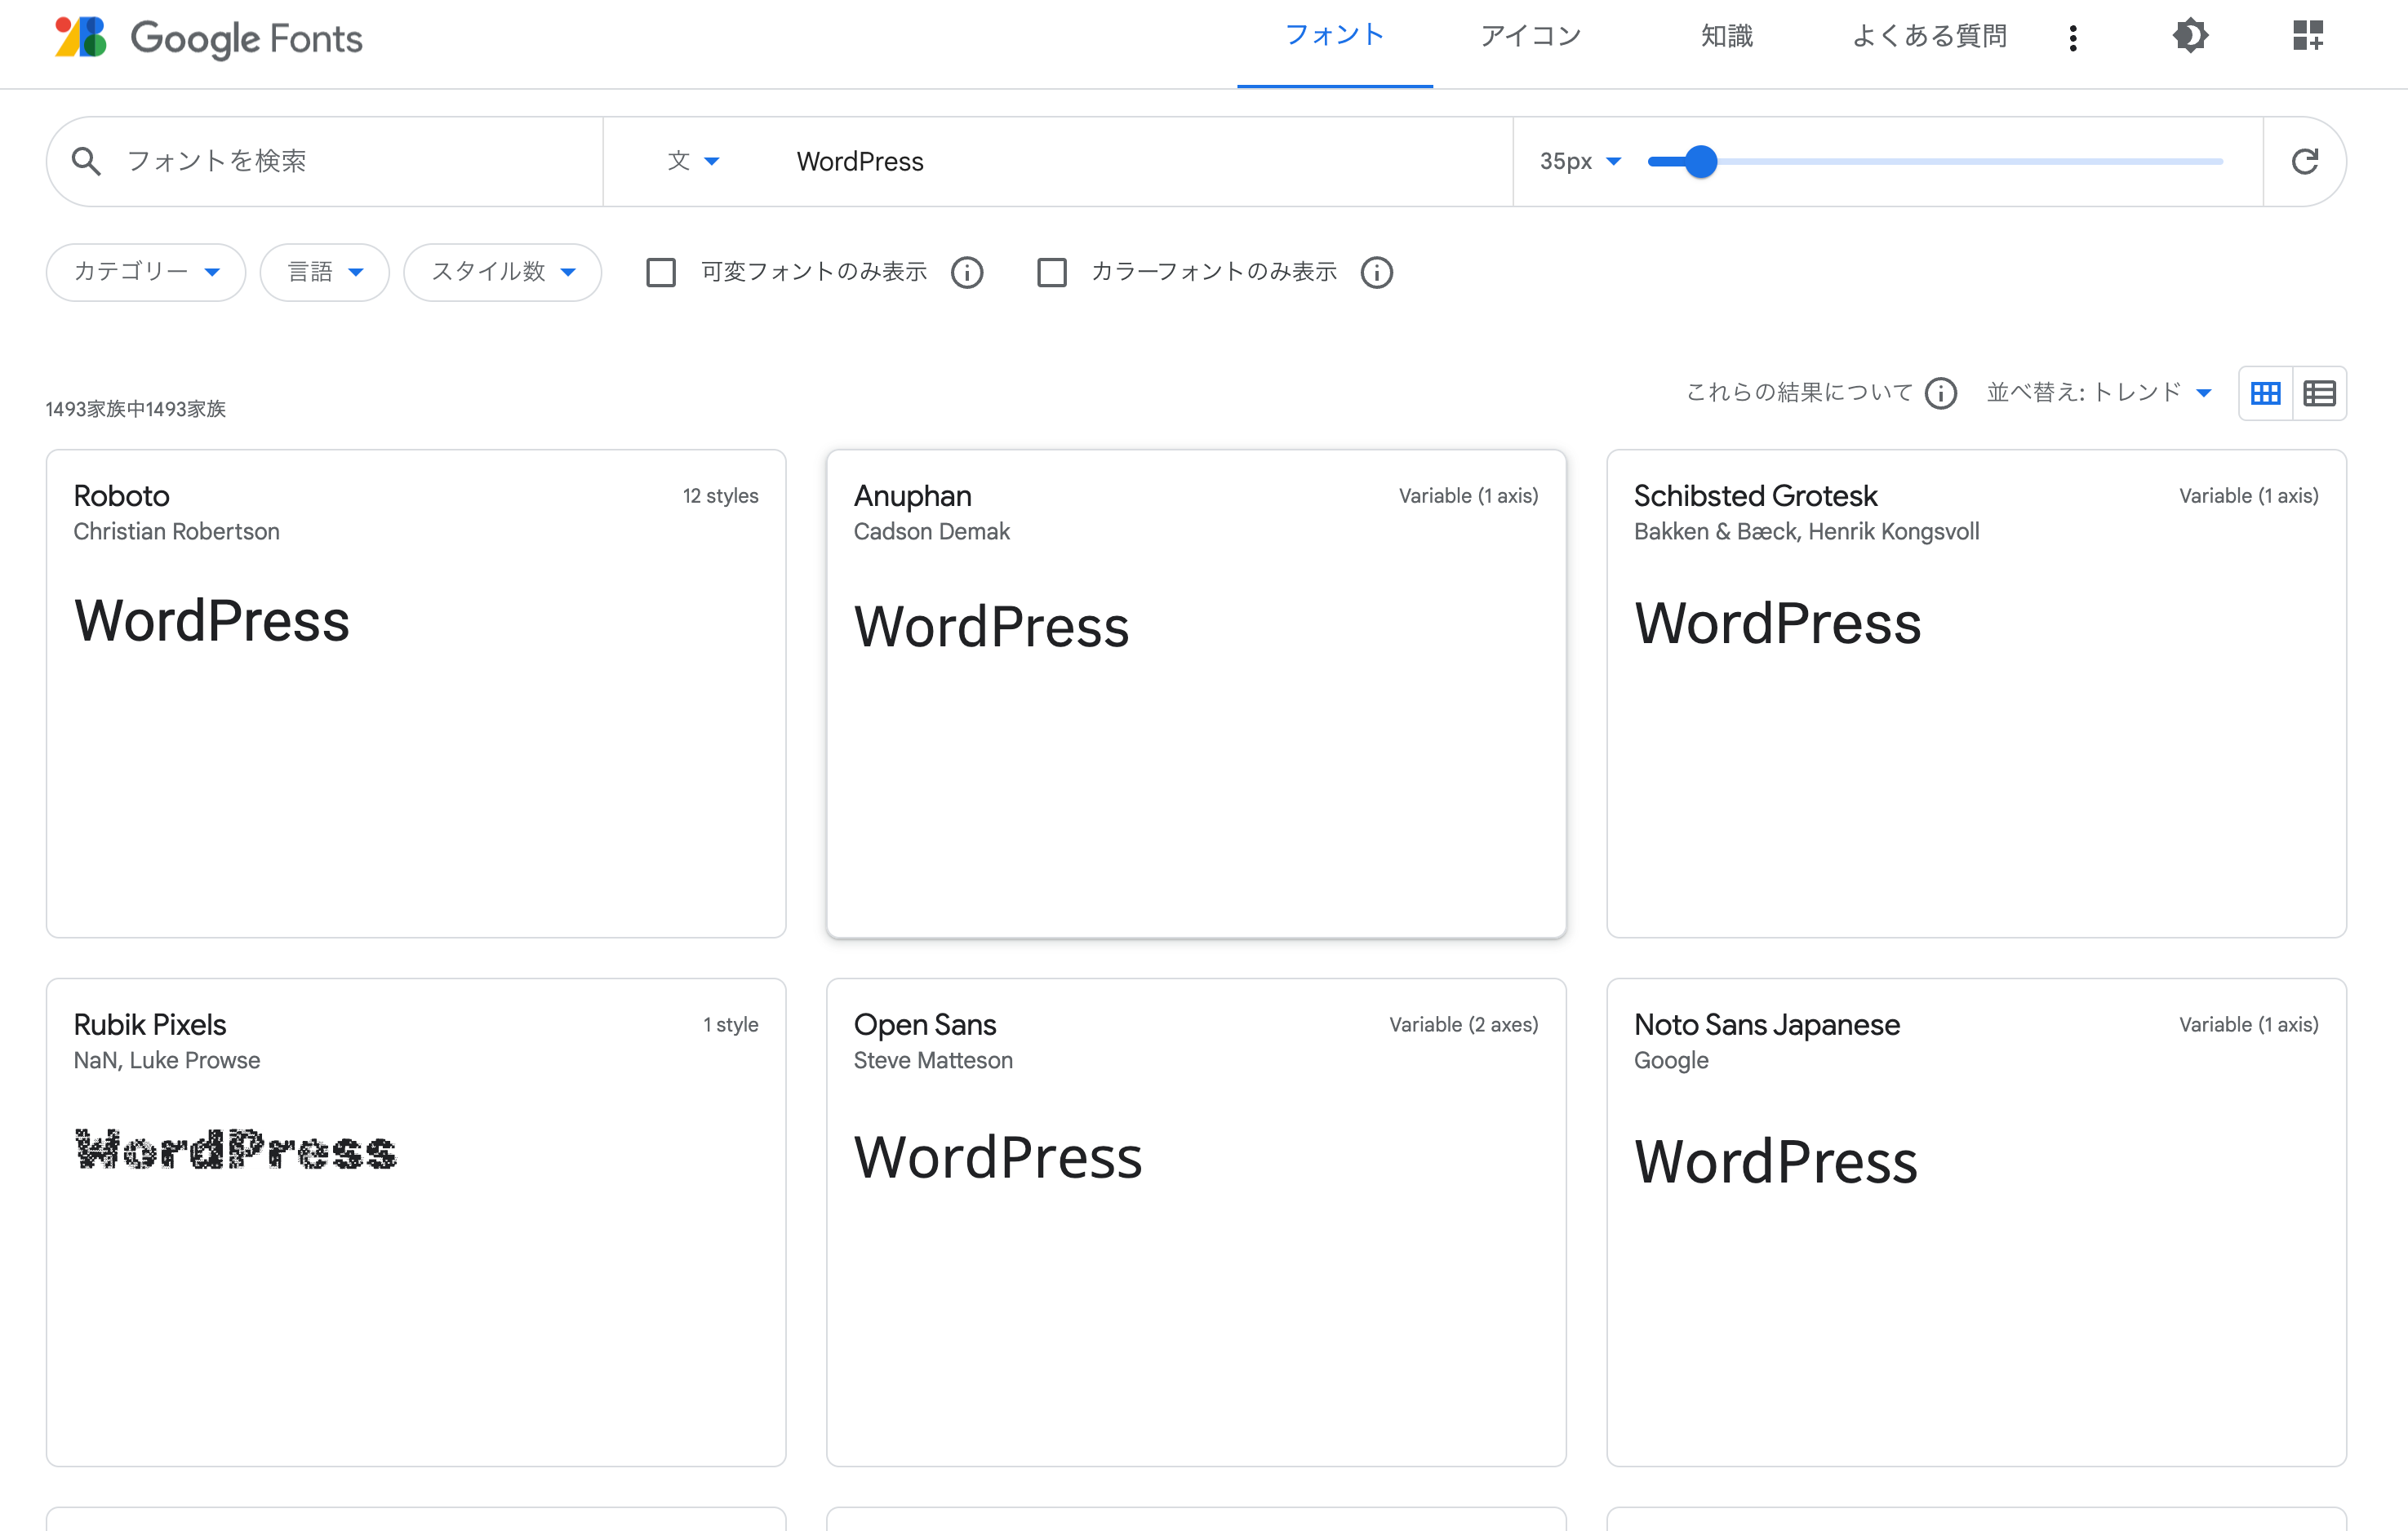Viewport: 2408px width, 1531px height.
Task: Open the selected families grid-plus icon
Action: (2308, 36)
